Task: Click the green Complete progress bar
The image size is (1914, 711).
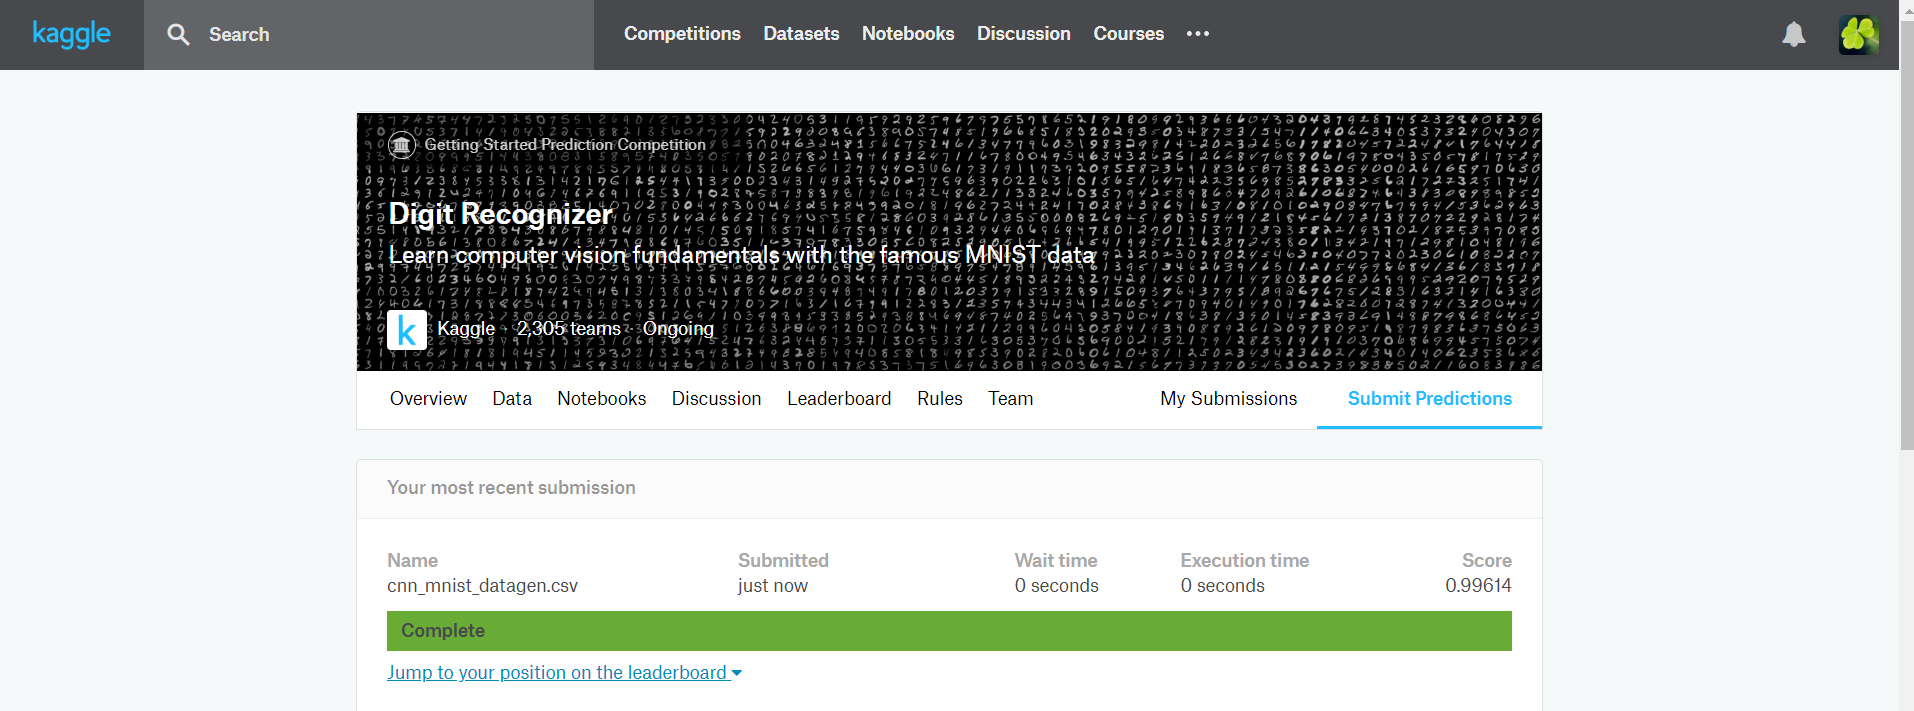Action: pyautogui.click(x=949, y=631)
